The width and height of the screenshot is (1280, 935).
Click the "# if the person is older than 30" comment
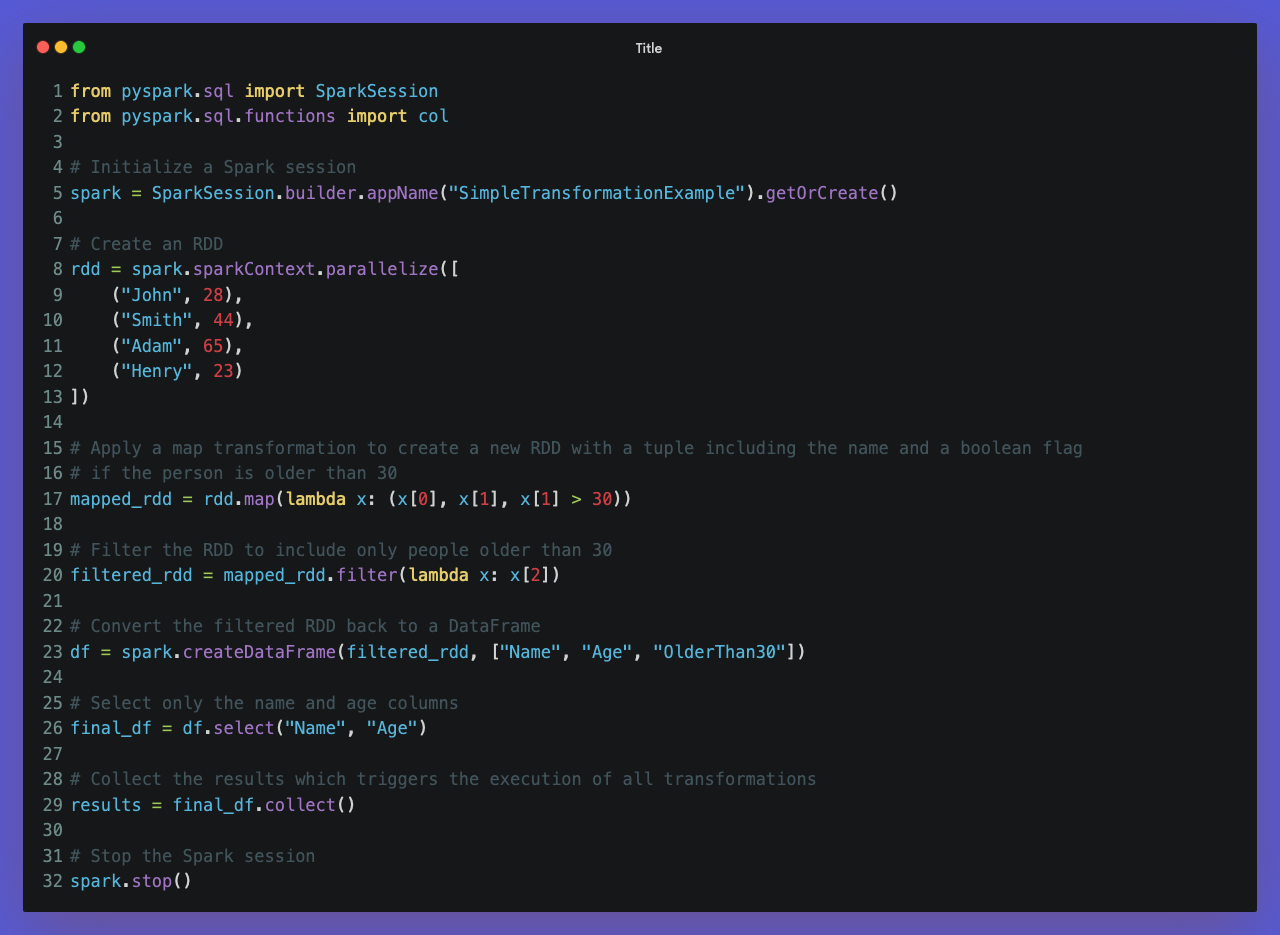(x=234, y=473)
